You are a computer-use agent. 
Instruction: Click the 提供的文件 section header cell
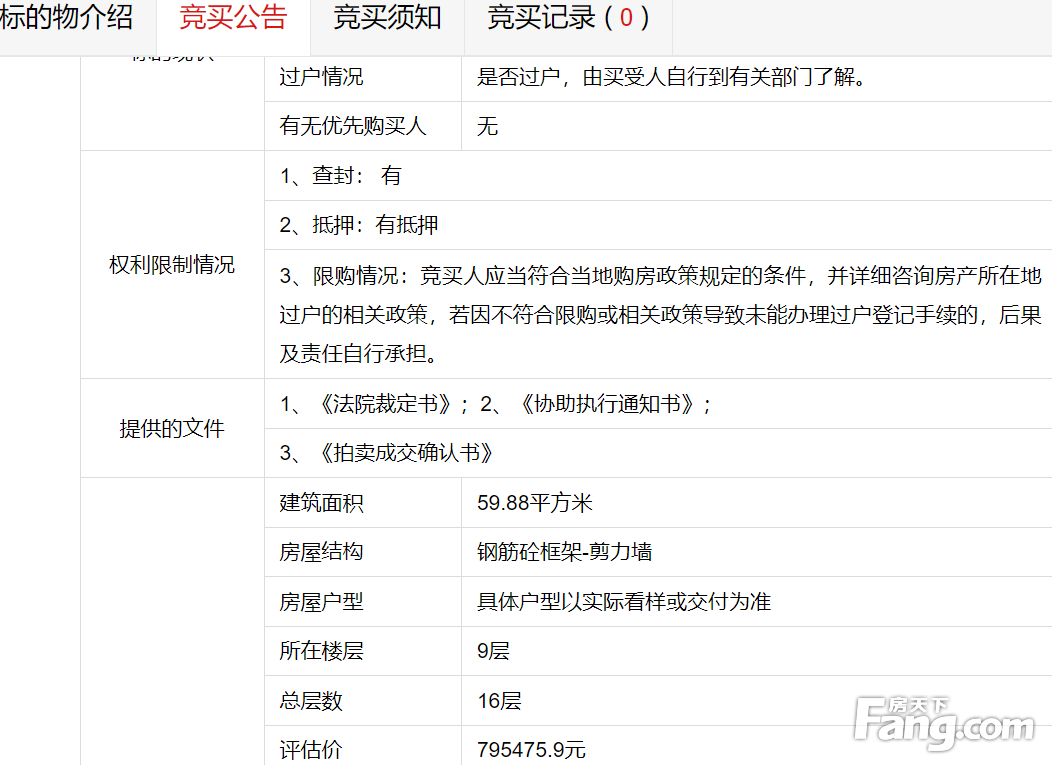(172, 429)
